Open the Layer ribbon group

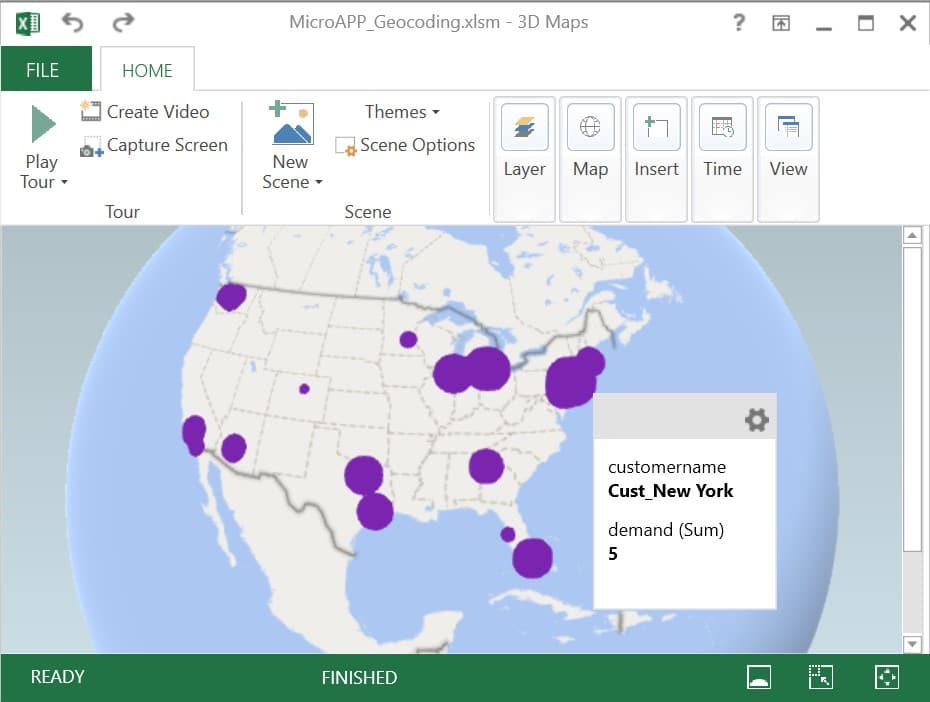[x=524, y=159]
